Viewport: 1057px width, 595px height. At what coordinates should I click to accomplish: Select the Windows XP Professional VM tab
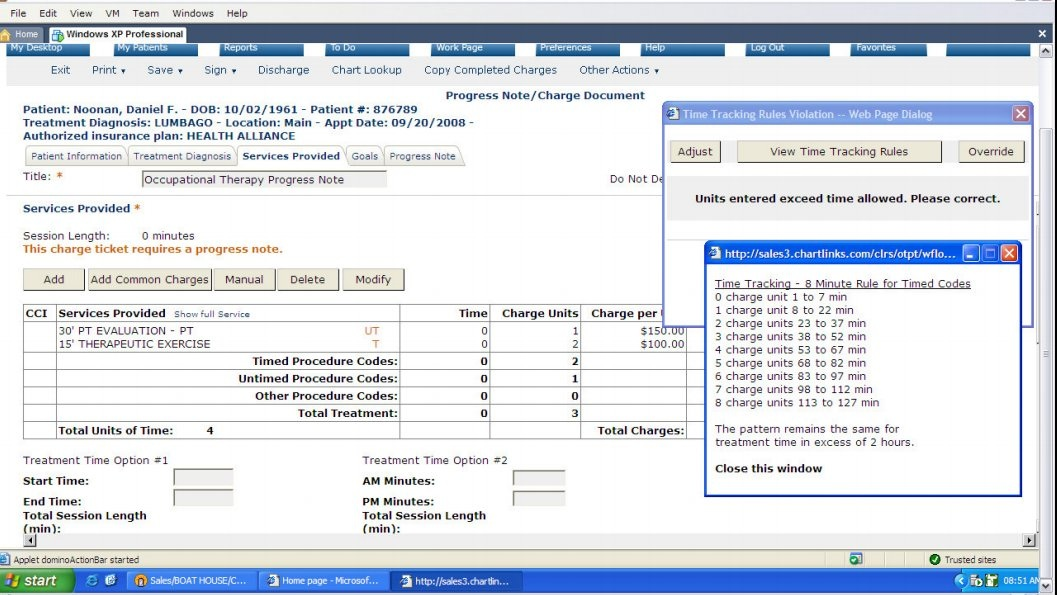coord(117,34)
